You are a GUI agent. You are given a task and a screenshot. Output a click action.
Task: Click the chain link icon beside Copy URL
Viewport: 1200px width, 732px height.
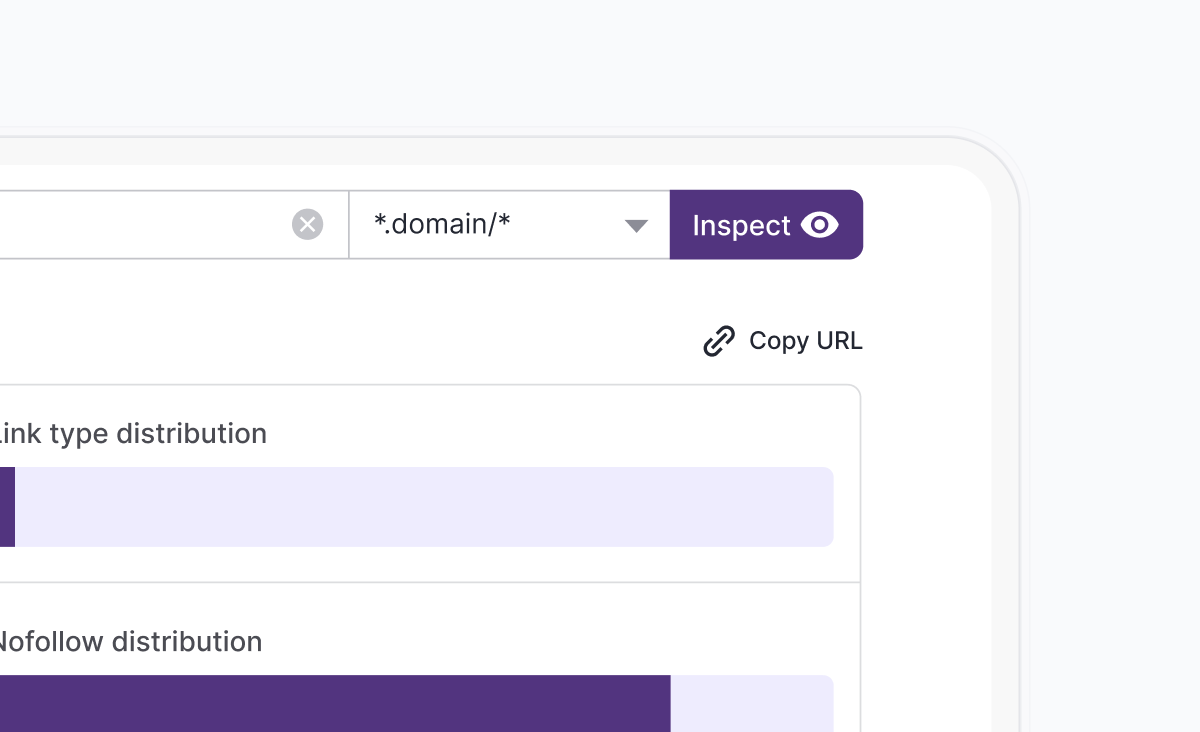[x=719, y=341]
